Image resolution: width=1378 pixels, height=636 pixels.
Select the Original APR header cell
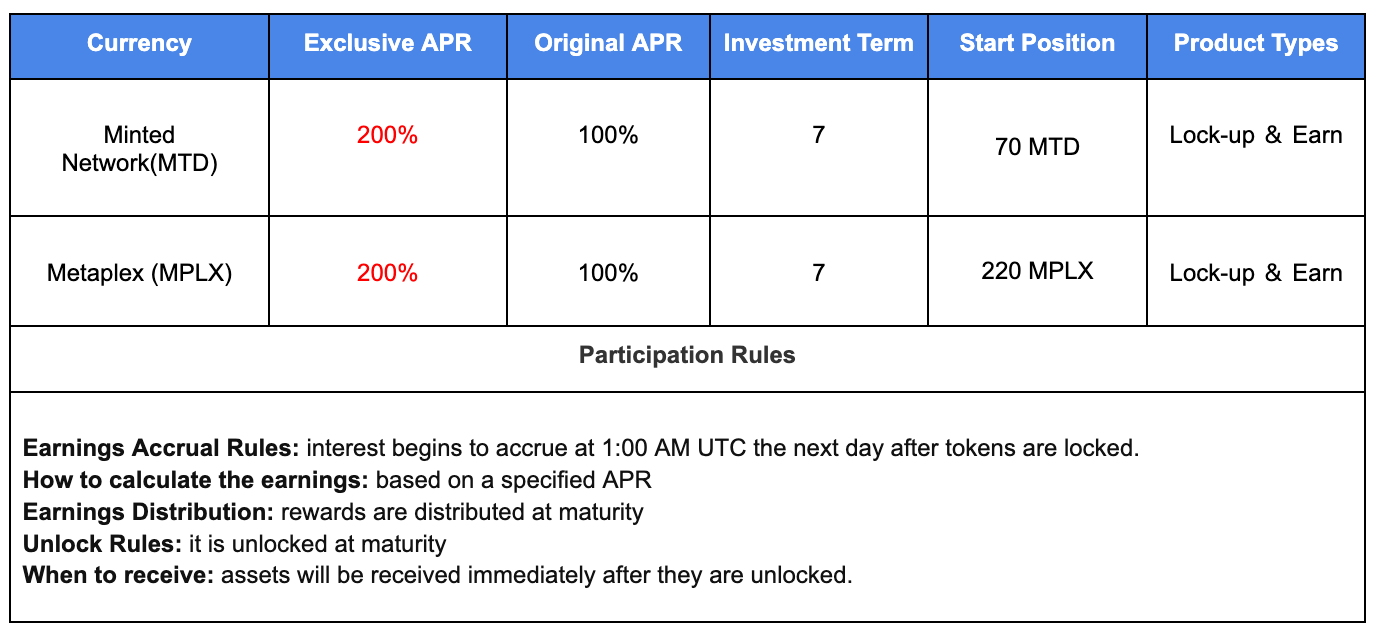point(608,44)
